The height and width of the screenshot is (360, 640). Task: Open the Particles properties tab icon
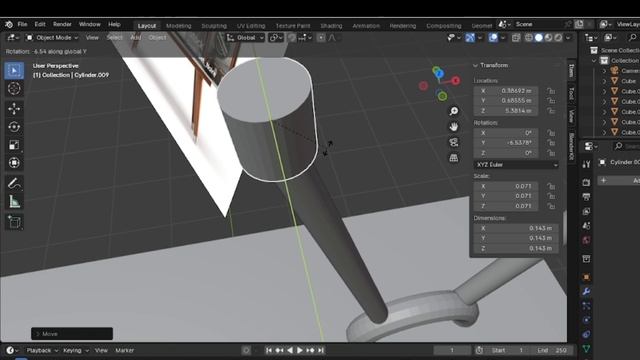[x=587, y=306]
